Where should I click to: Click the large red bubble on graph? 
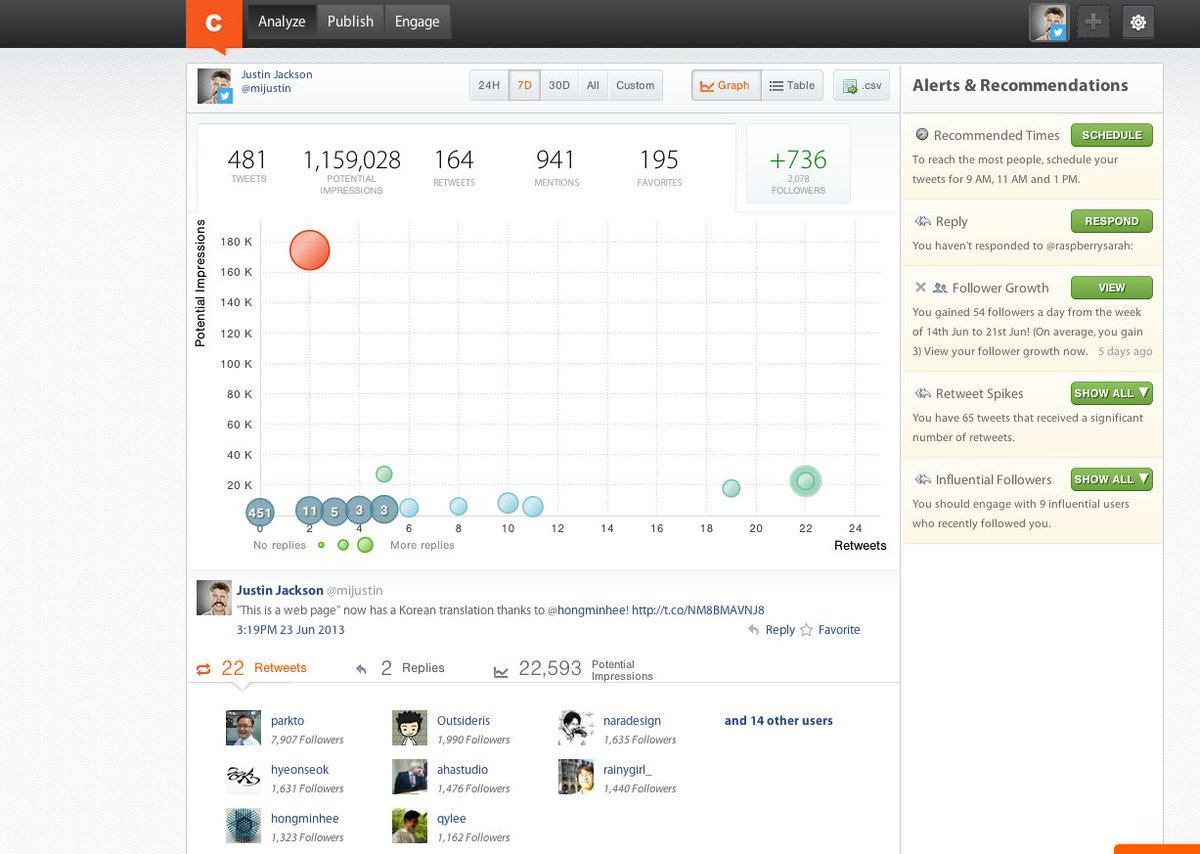[309, 250]
